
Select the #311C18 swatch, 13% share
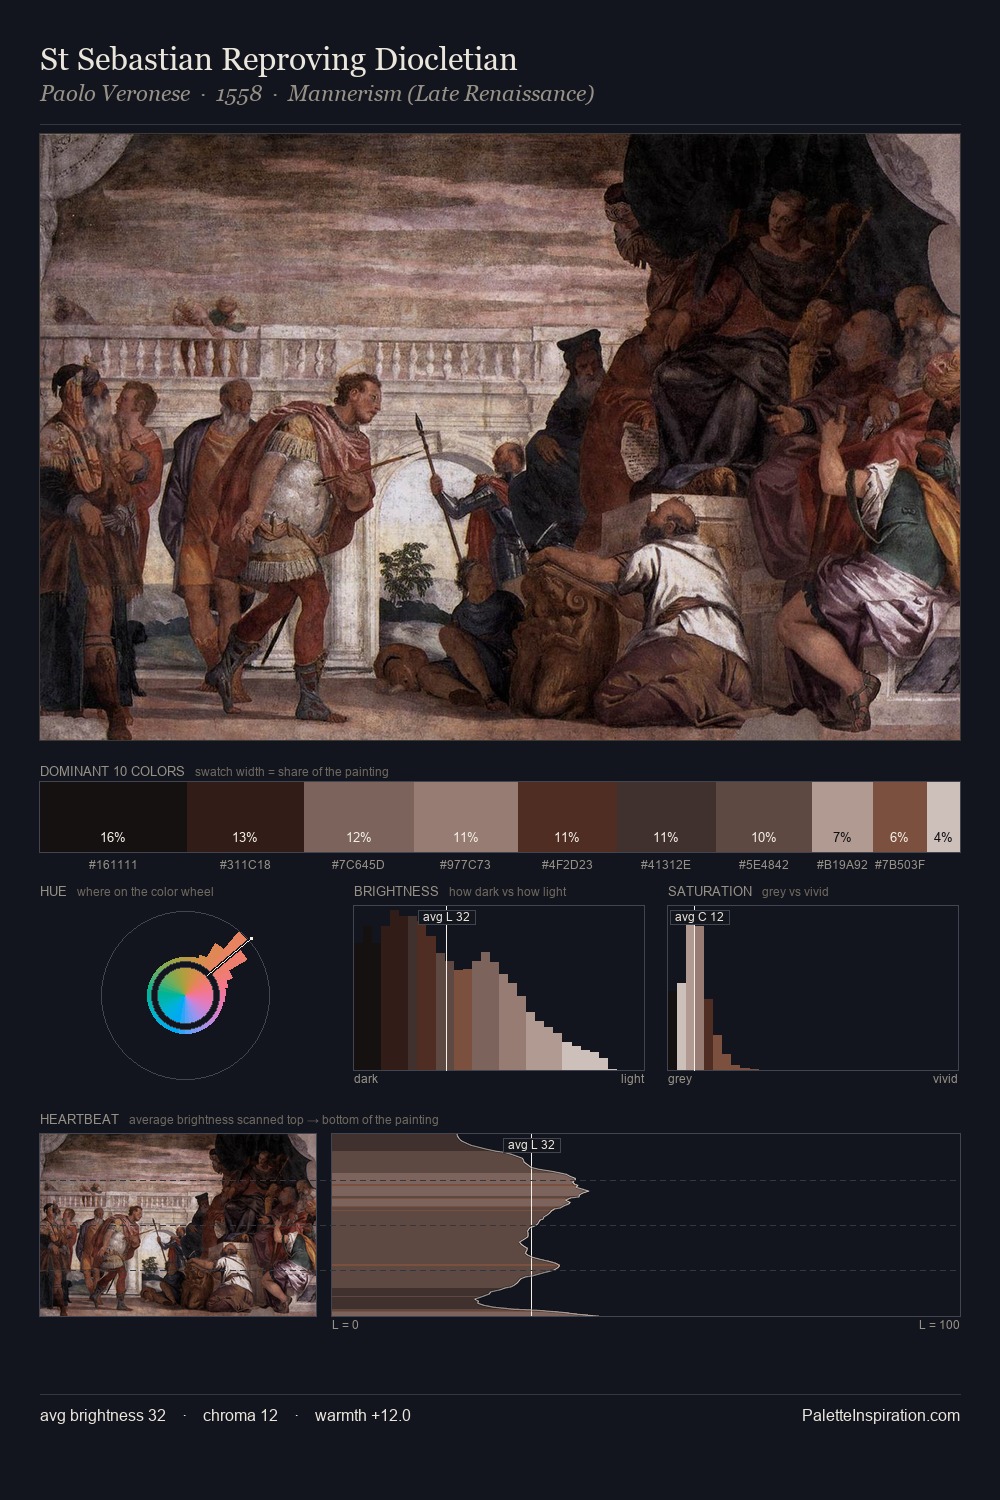tap(245, 817)
